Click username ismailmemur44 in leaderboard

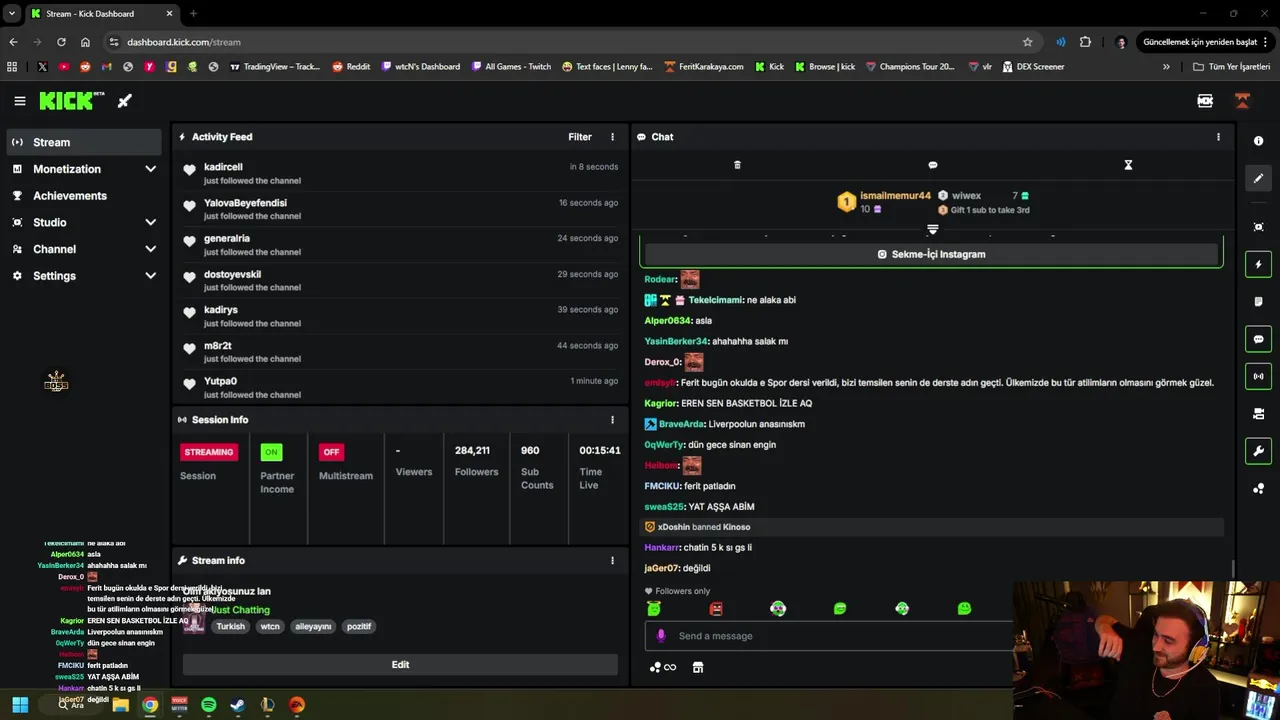click(895, 196)
